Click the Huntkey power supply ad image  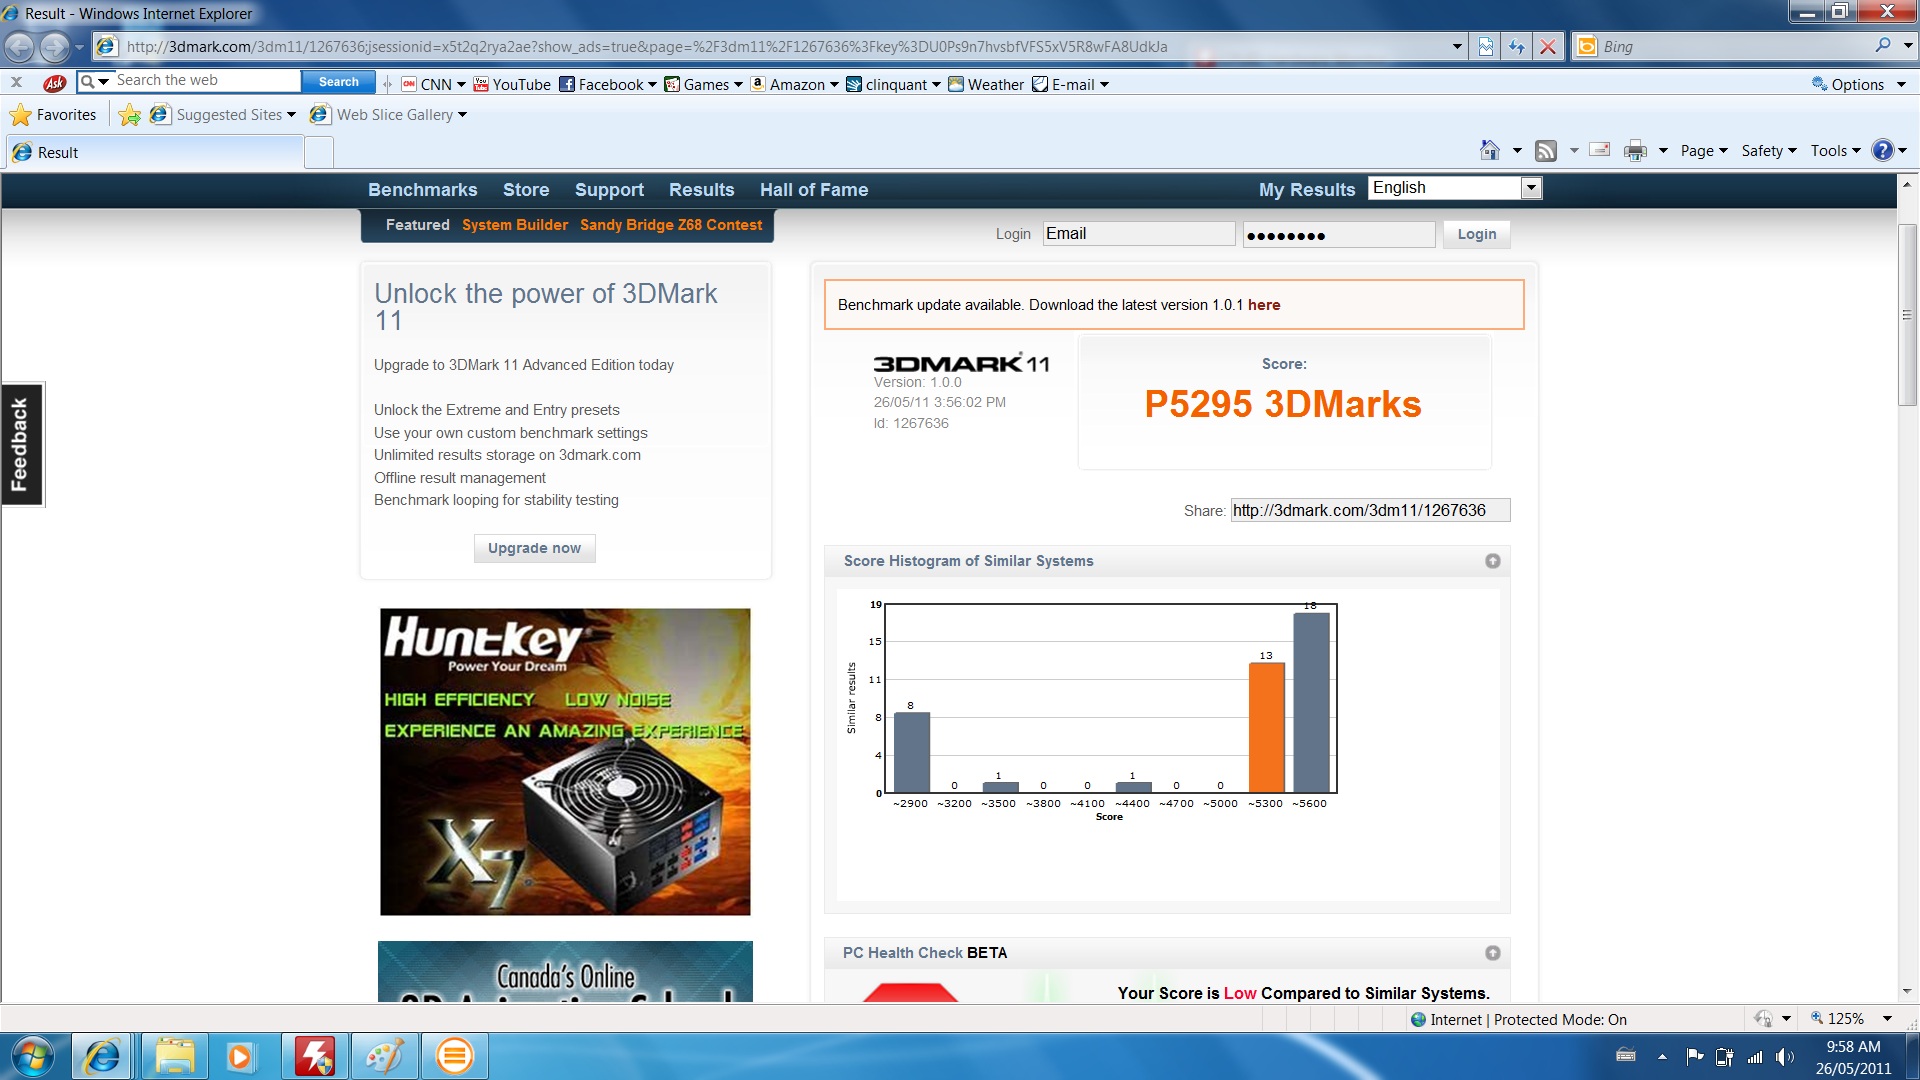tap(565, 762)
